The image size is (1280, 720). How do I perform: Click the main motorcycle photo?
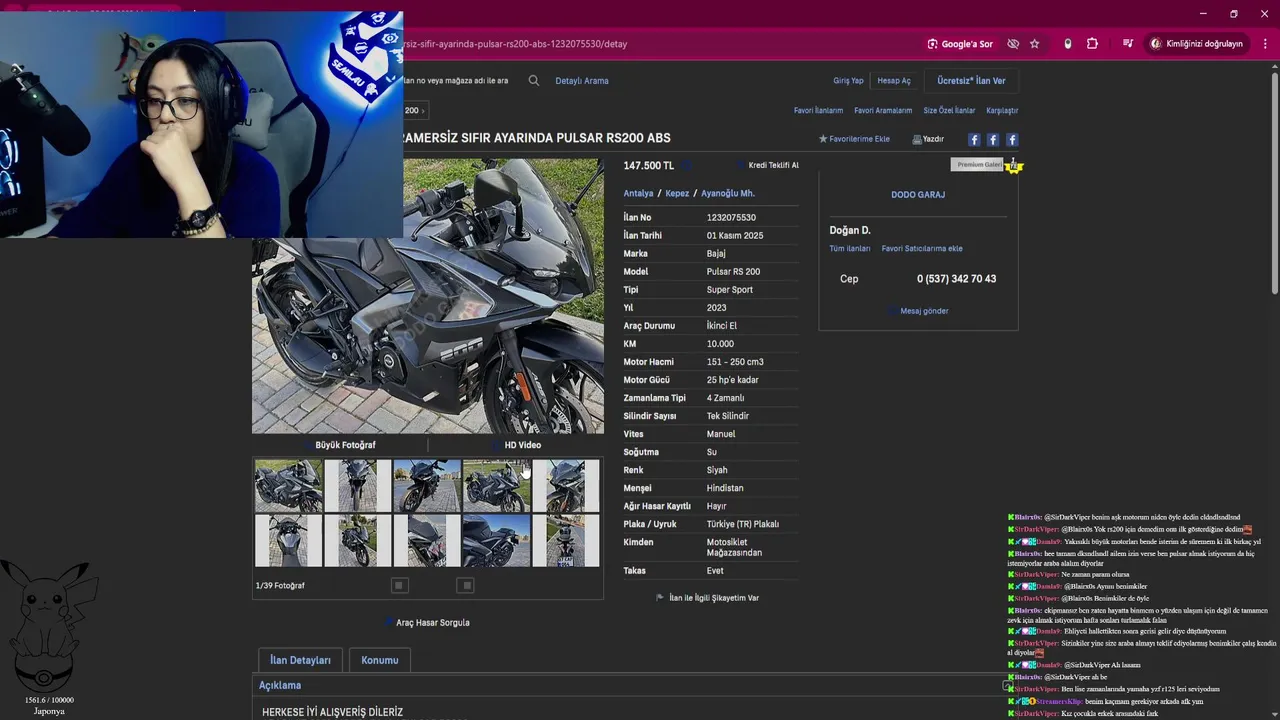pos(428,296)
